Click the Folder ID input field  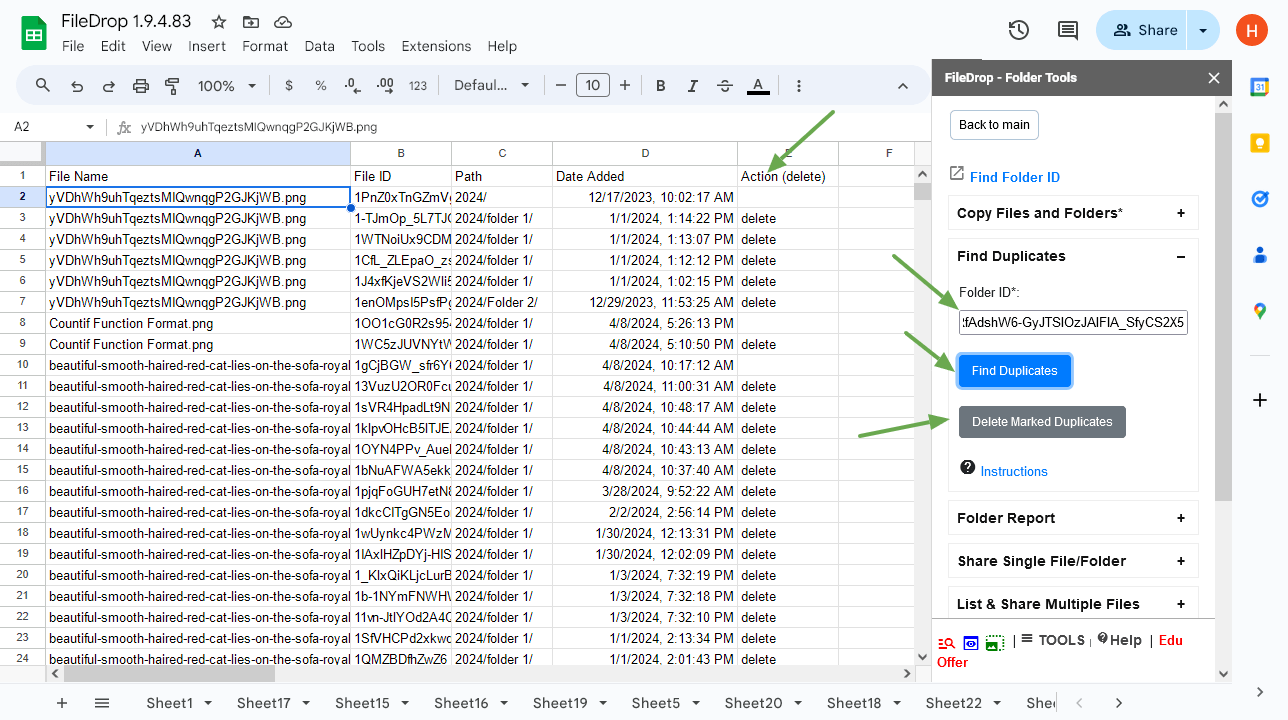click(x=1073, y=322)
